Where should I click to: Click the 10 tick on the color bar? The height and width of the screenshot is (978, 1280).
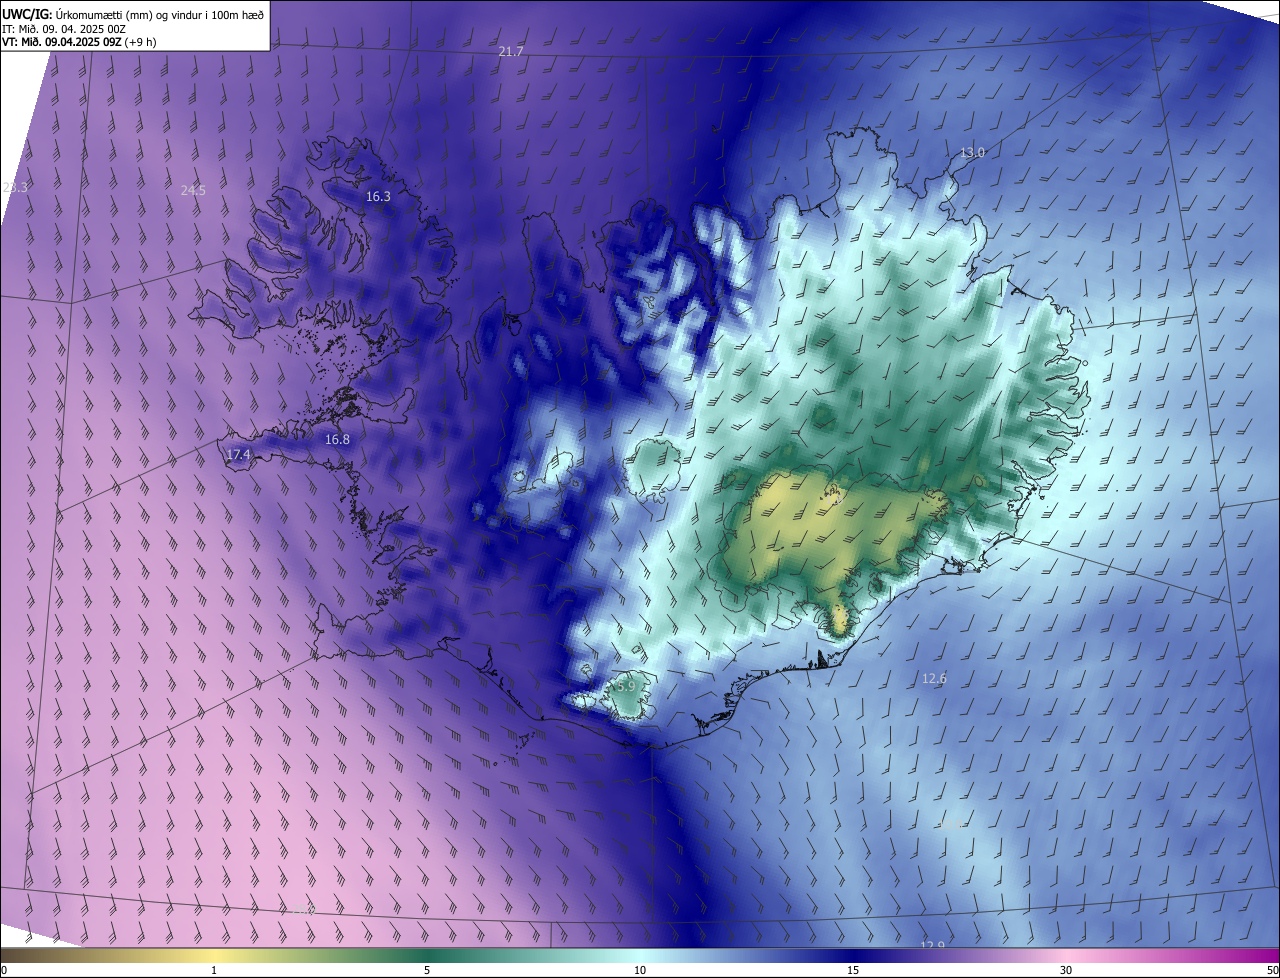pos(640,970)
